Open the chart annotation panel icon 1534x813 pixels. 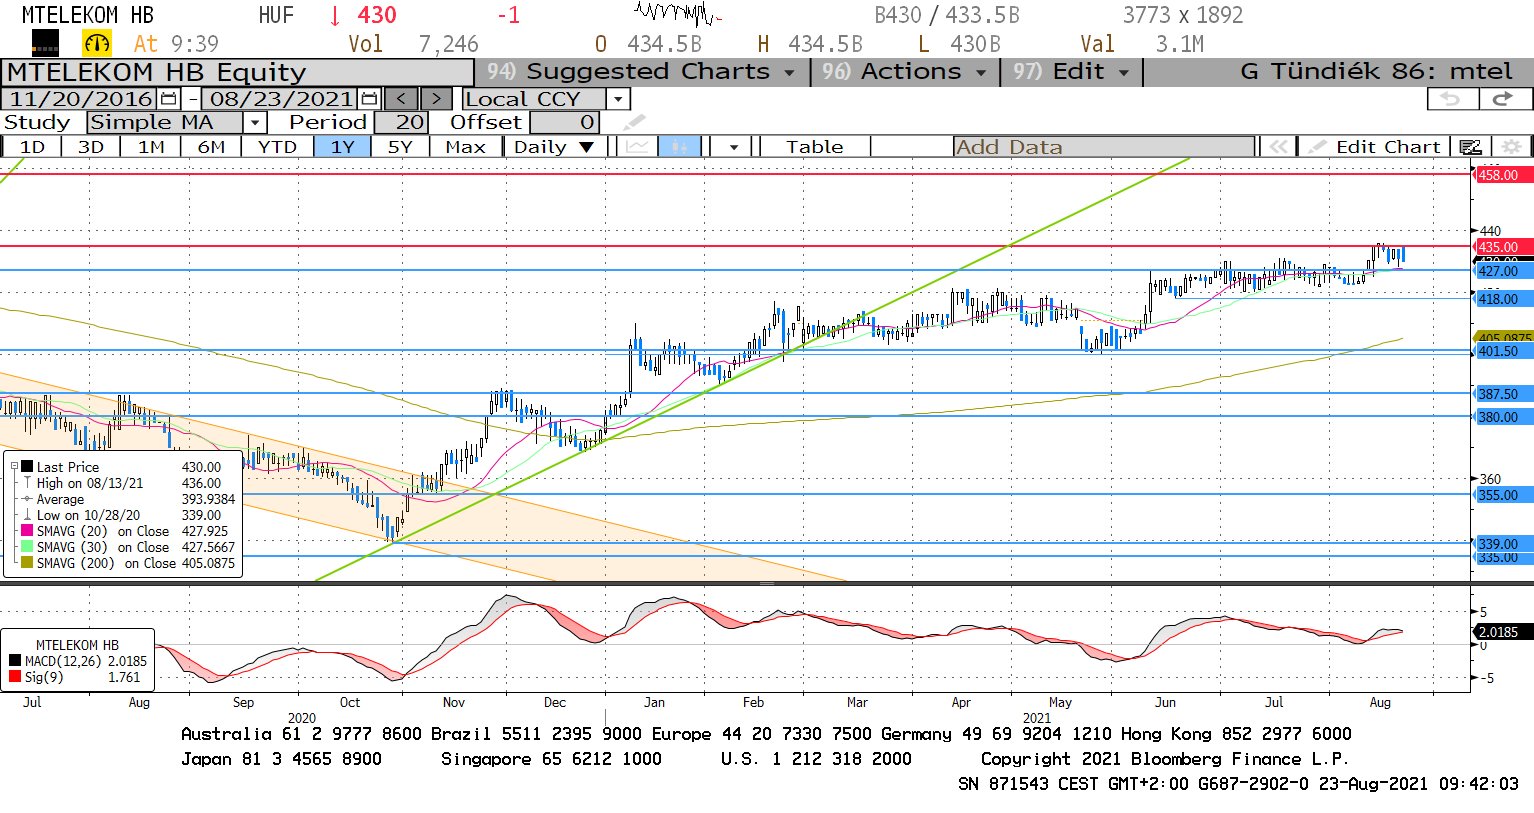pos(1470,147)
